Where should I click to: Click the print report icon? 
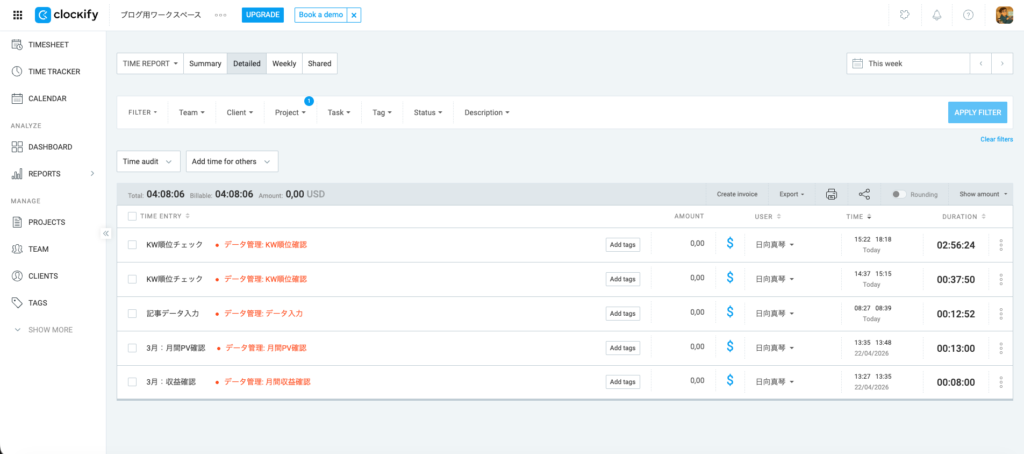pyautogui.click(x=831, y=194)
